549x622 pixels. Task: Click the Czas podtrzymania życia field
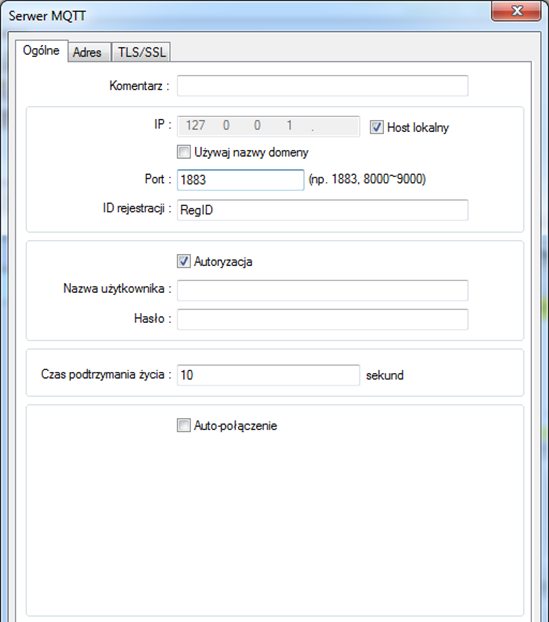[x=268, y=375]
